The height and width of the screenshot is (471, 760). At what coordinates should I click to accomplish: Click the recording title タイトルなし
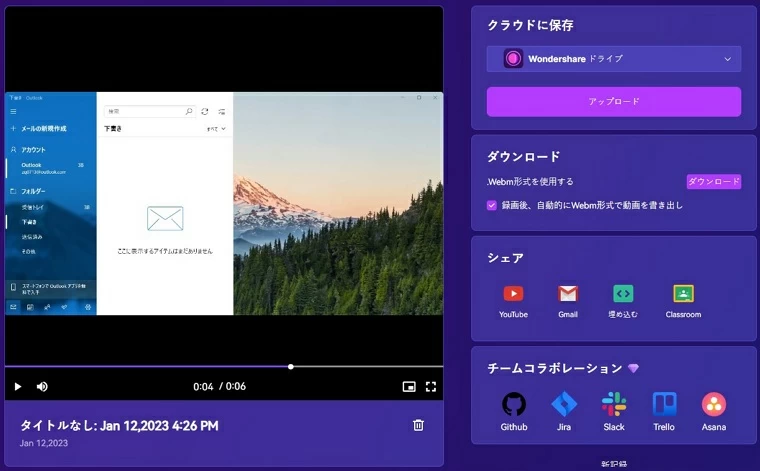(119, 425)
